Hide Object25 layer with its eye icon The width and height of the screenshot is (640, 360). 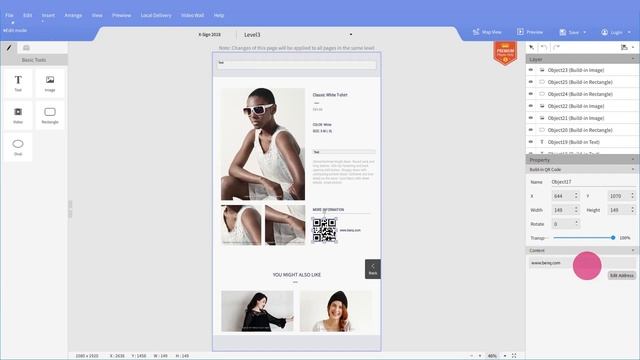click(531, 82)
